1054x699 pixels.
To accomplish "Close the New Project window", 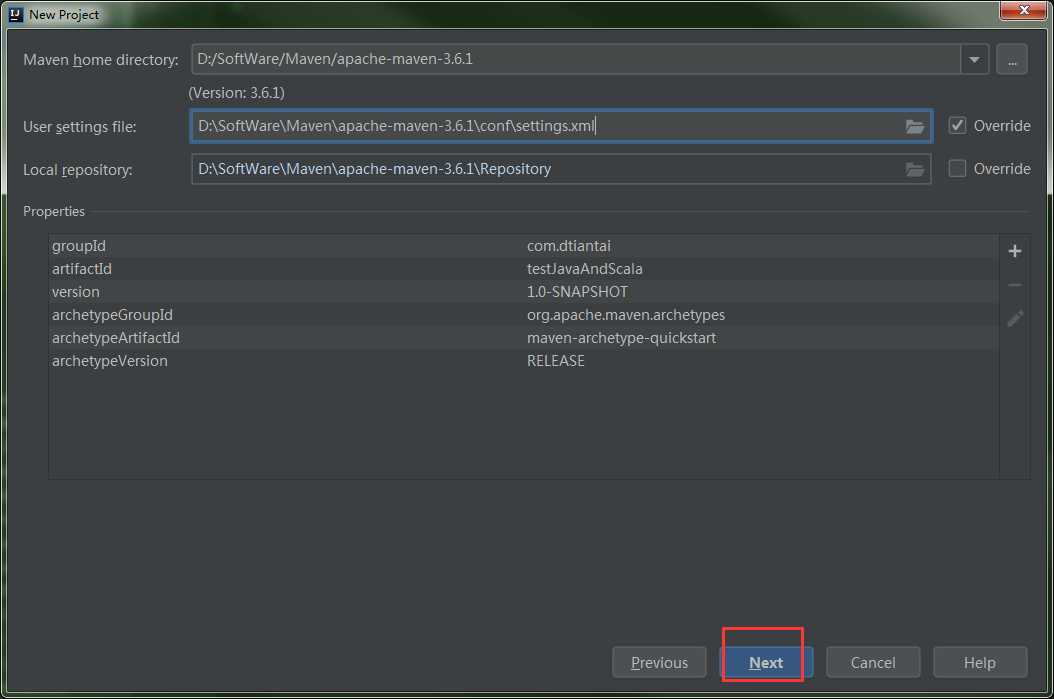I will 1023,11.
